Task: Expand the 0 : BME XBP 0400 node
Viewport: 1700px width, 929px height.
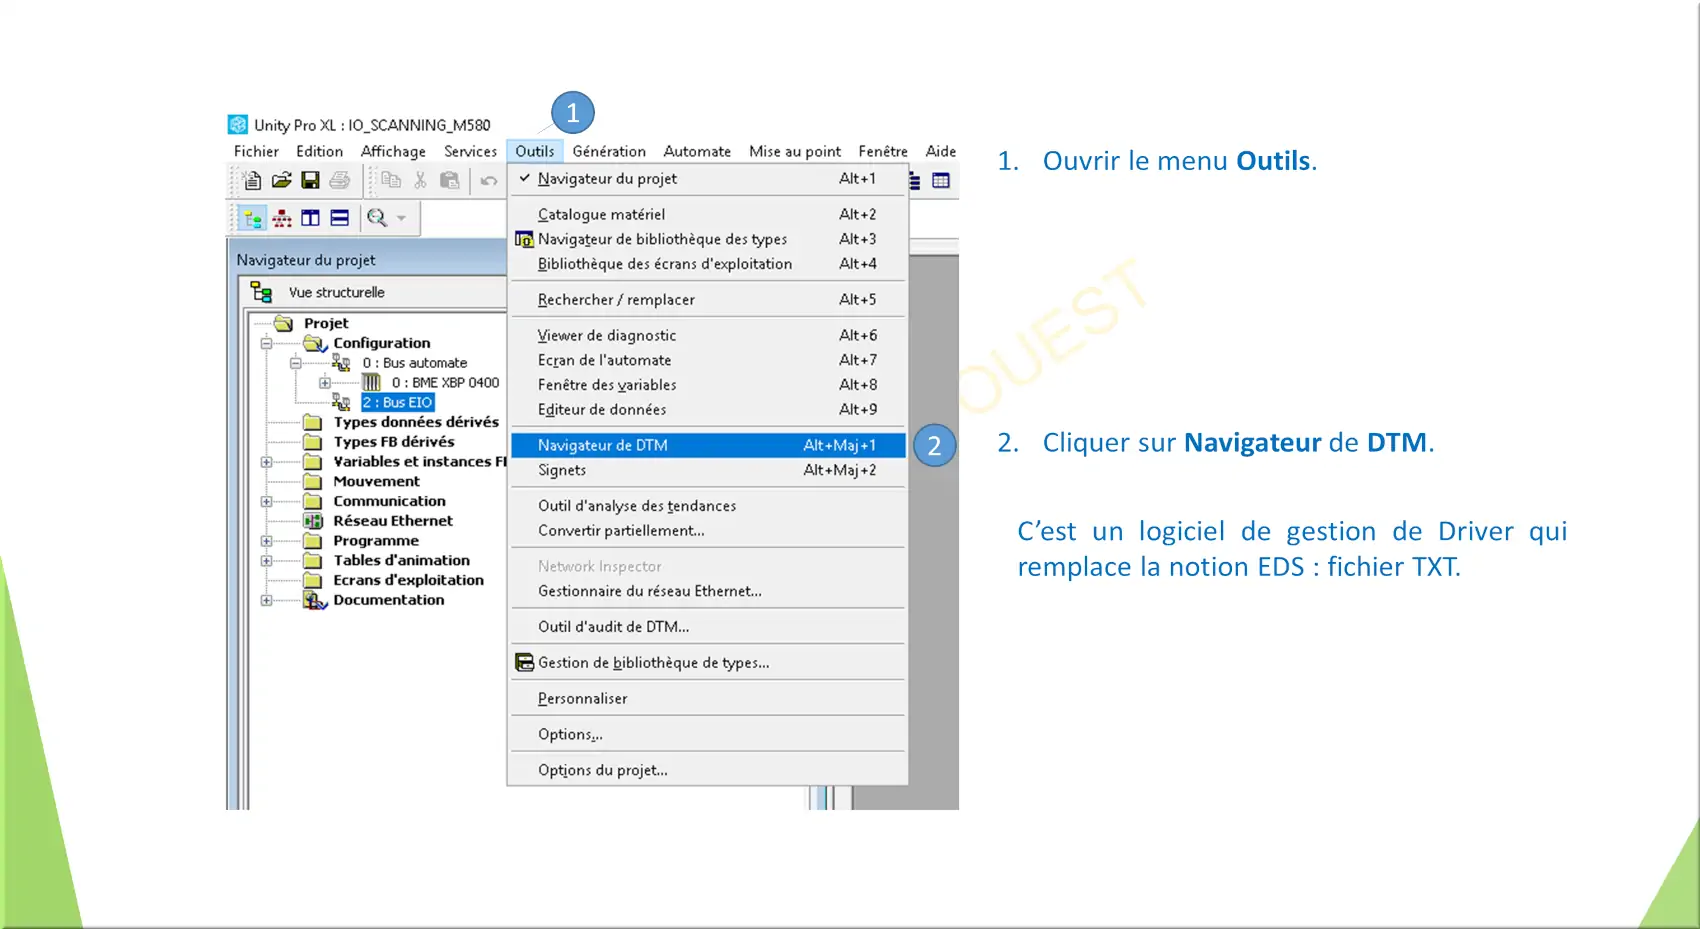Action: point(324,383)
